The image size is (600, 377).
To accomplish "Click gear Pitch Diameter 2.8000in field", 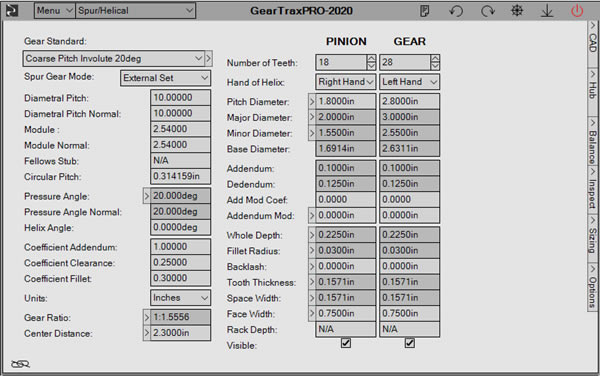I will click(409, 101).
